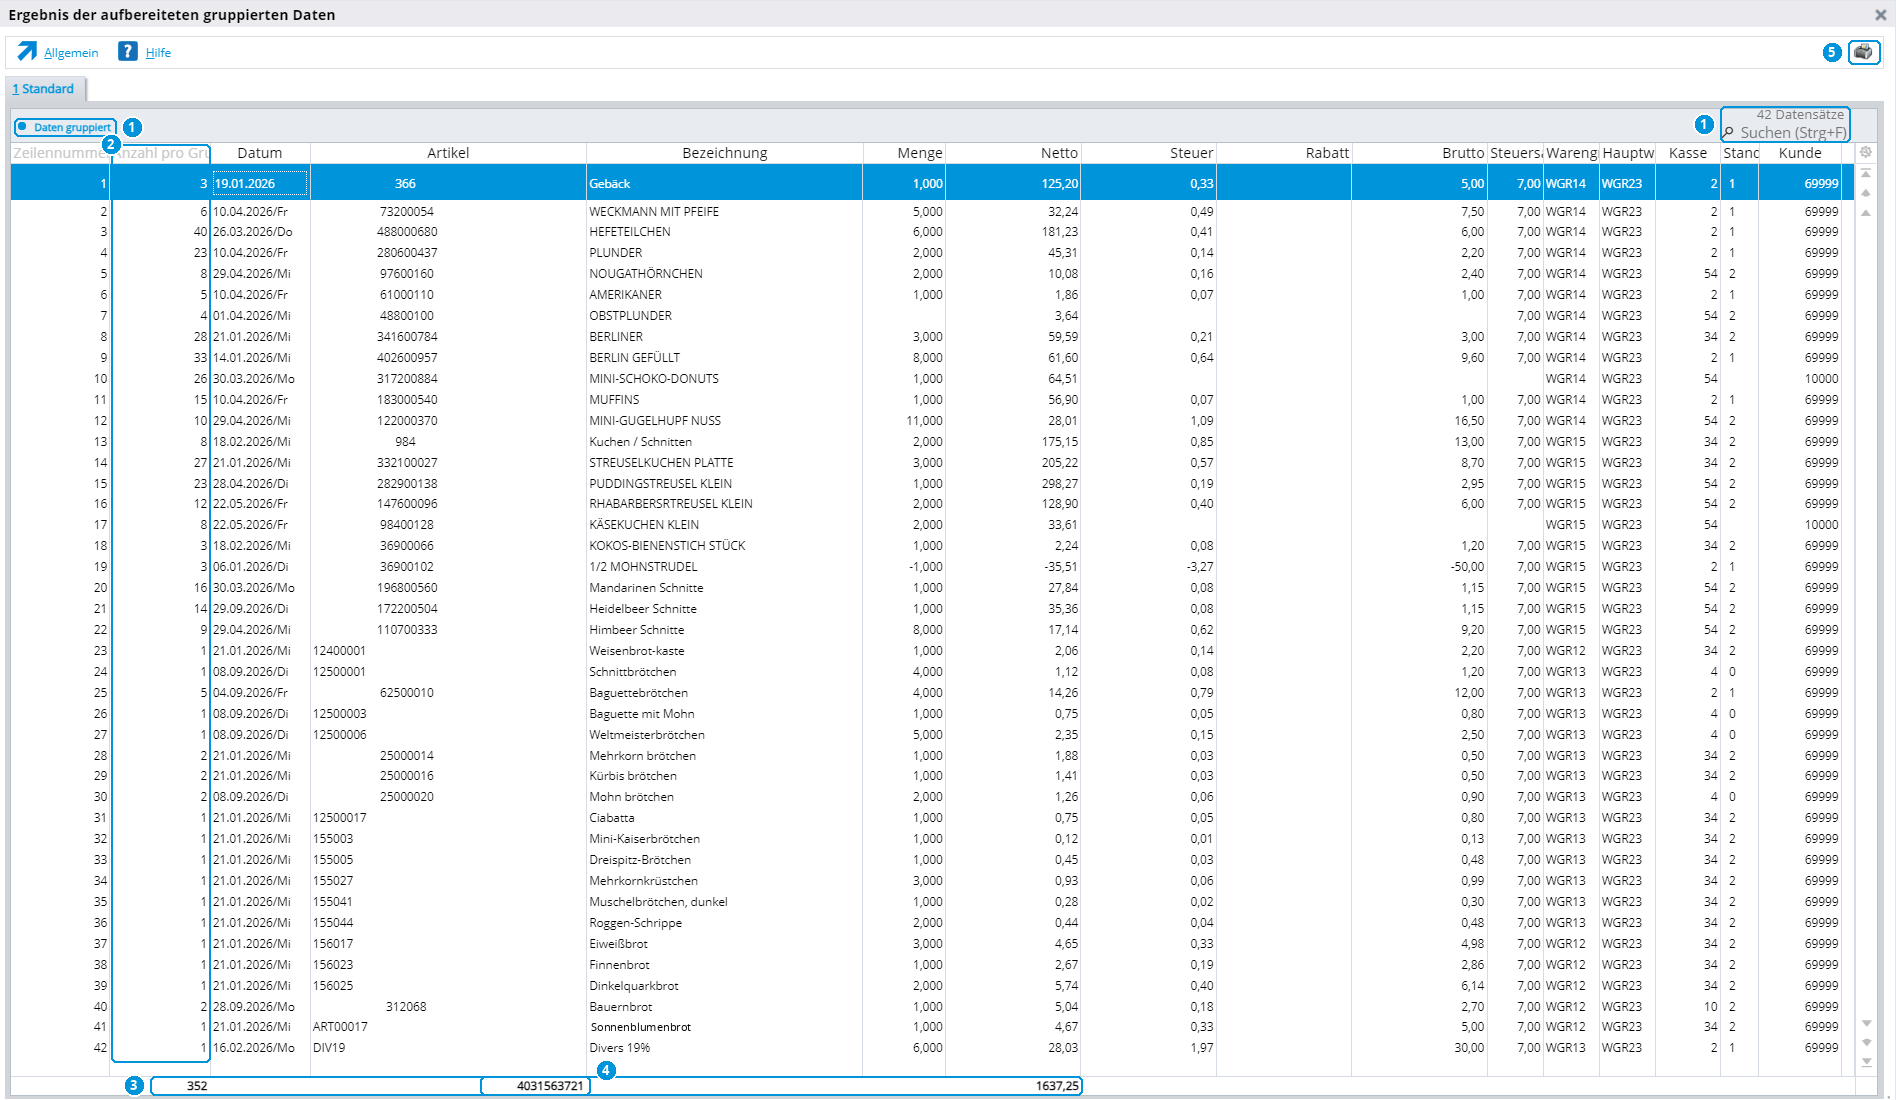Page up one step scroll arrow
Screen dimensions: 1896x1100
1866,193
